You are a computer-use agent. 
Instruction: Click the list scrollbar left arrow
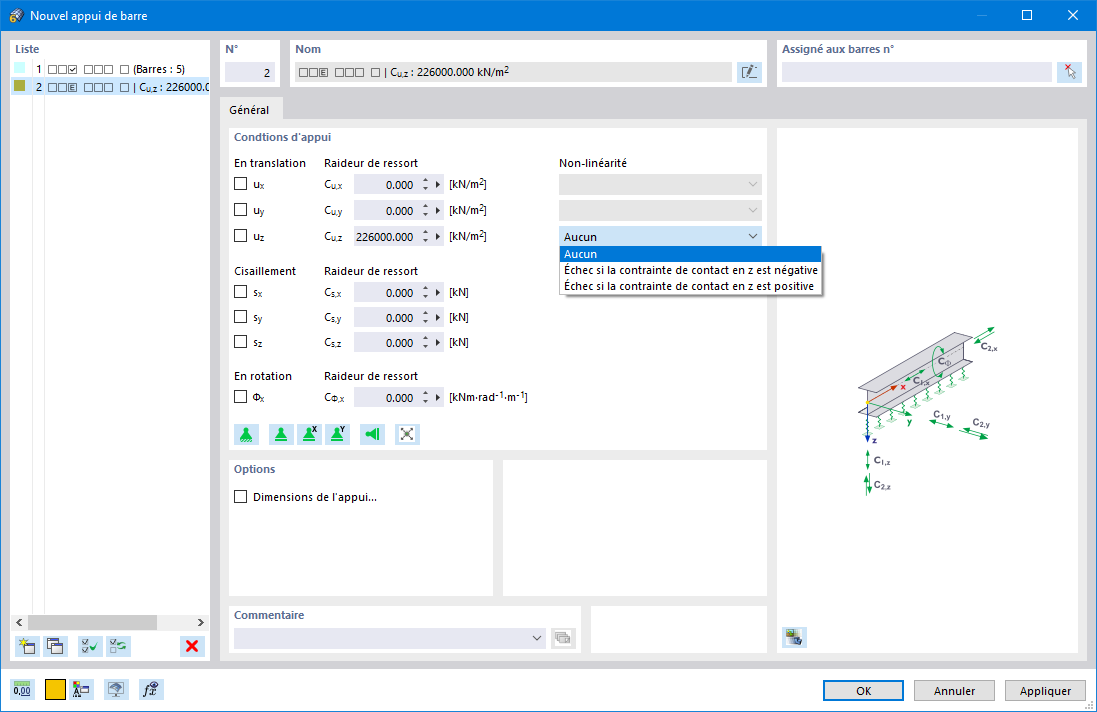[20, 622]
